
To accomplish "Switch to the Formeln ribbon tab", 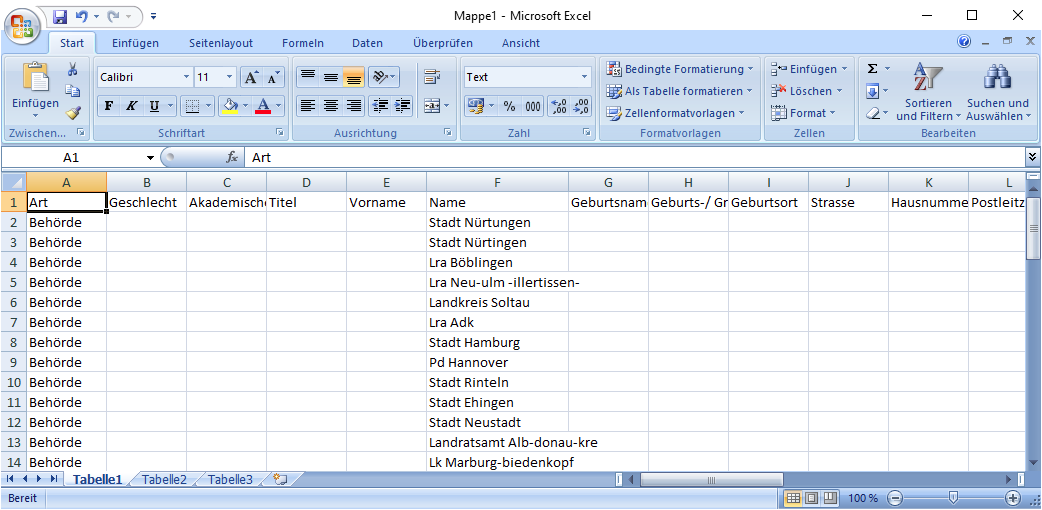I will click(302, 43).
